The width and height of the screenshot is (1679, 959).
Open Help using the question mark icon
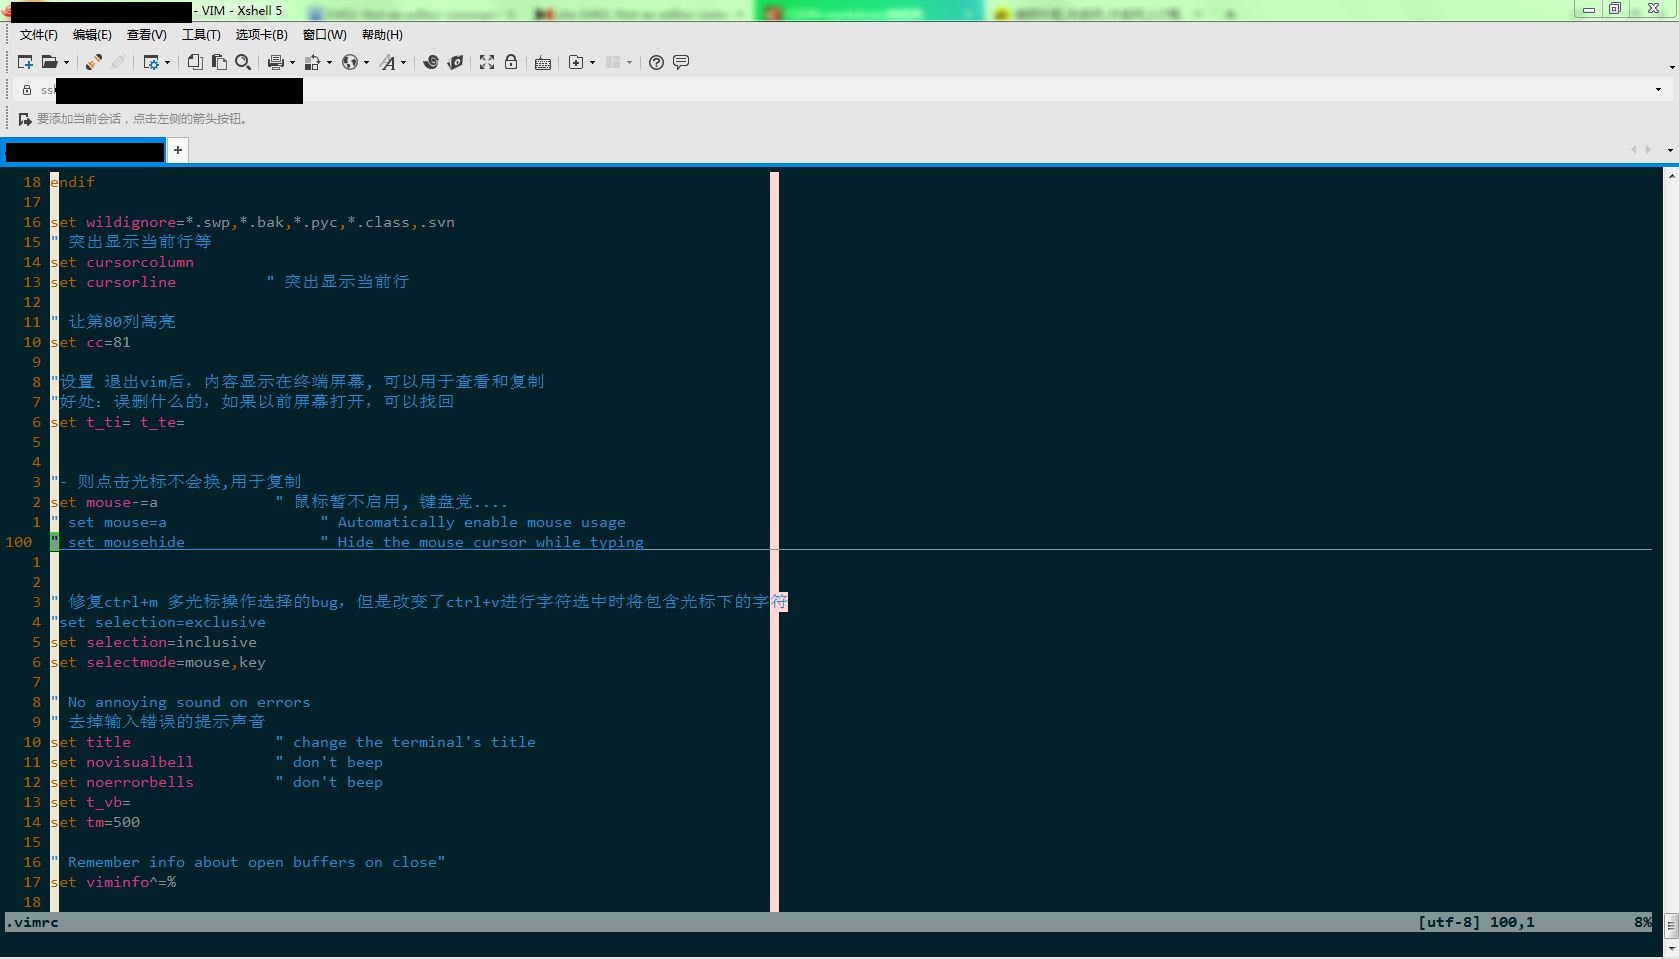point(656,62)
